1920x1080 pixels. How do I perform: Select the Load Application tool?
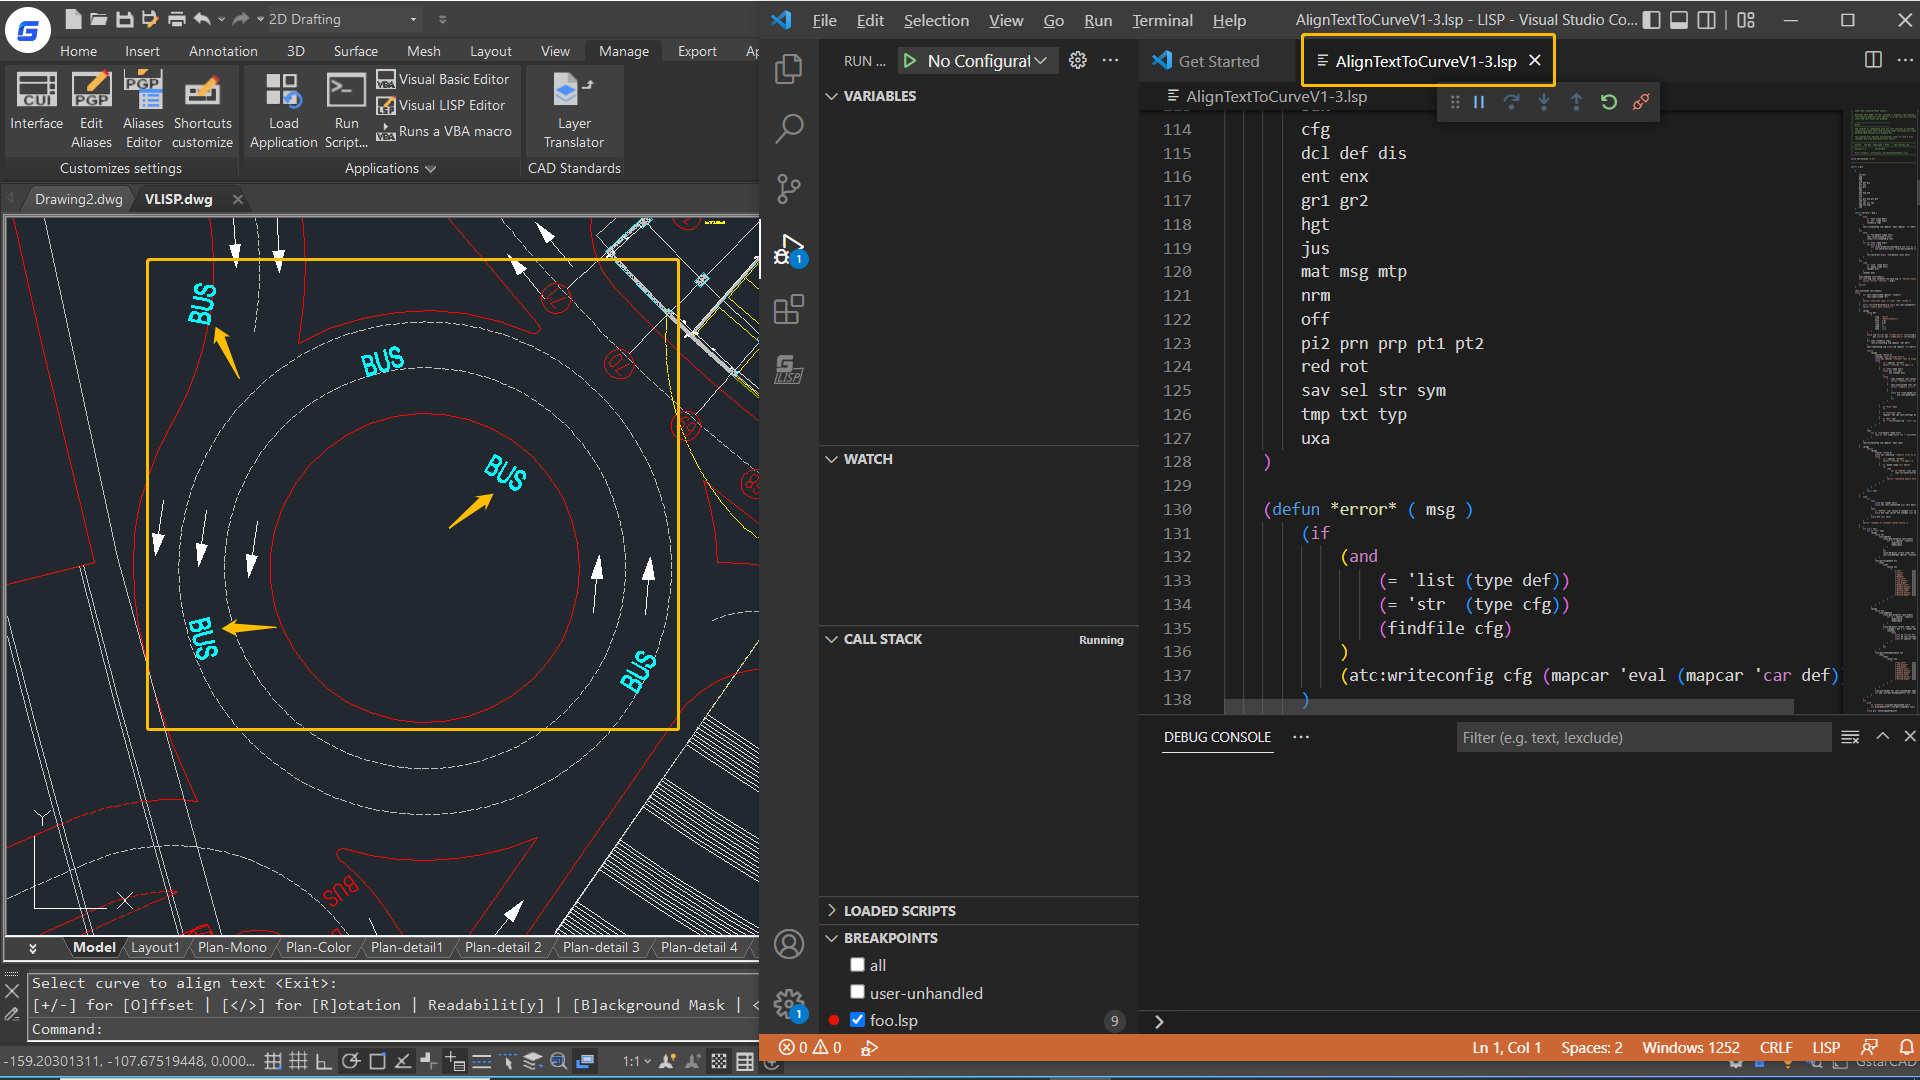pyautogui.click(x=283, y=108)
